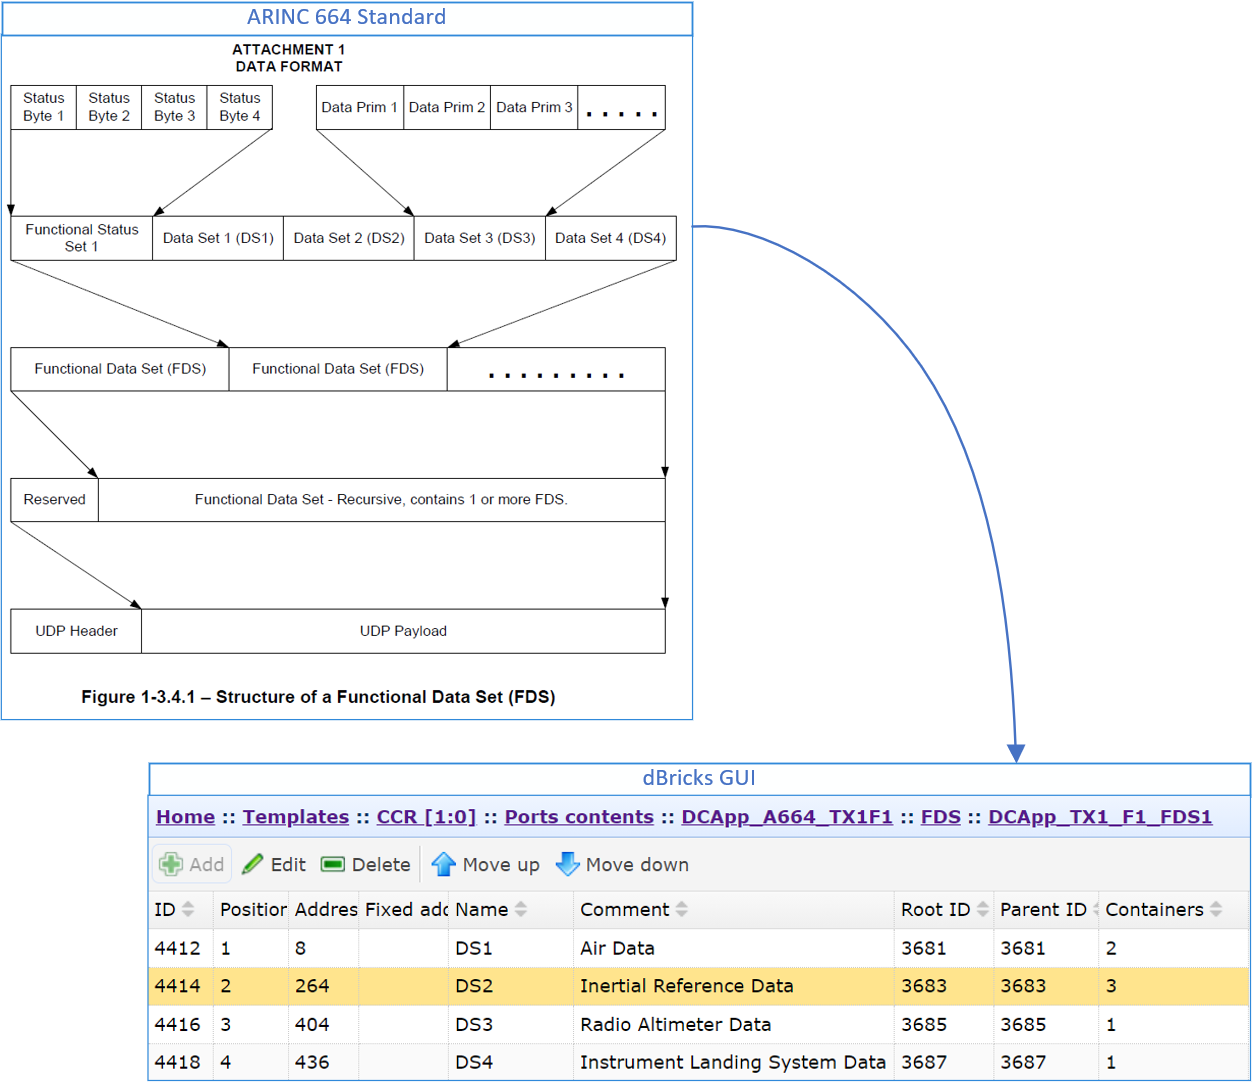Open DCApp_TX1_F1_FDS1 breadcrumb link
The image size is (1253, 1084).
1100,817
